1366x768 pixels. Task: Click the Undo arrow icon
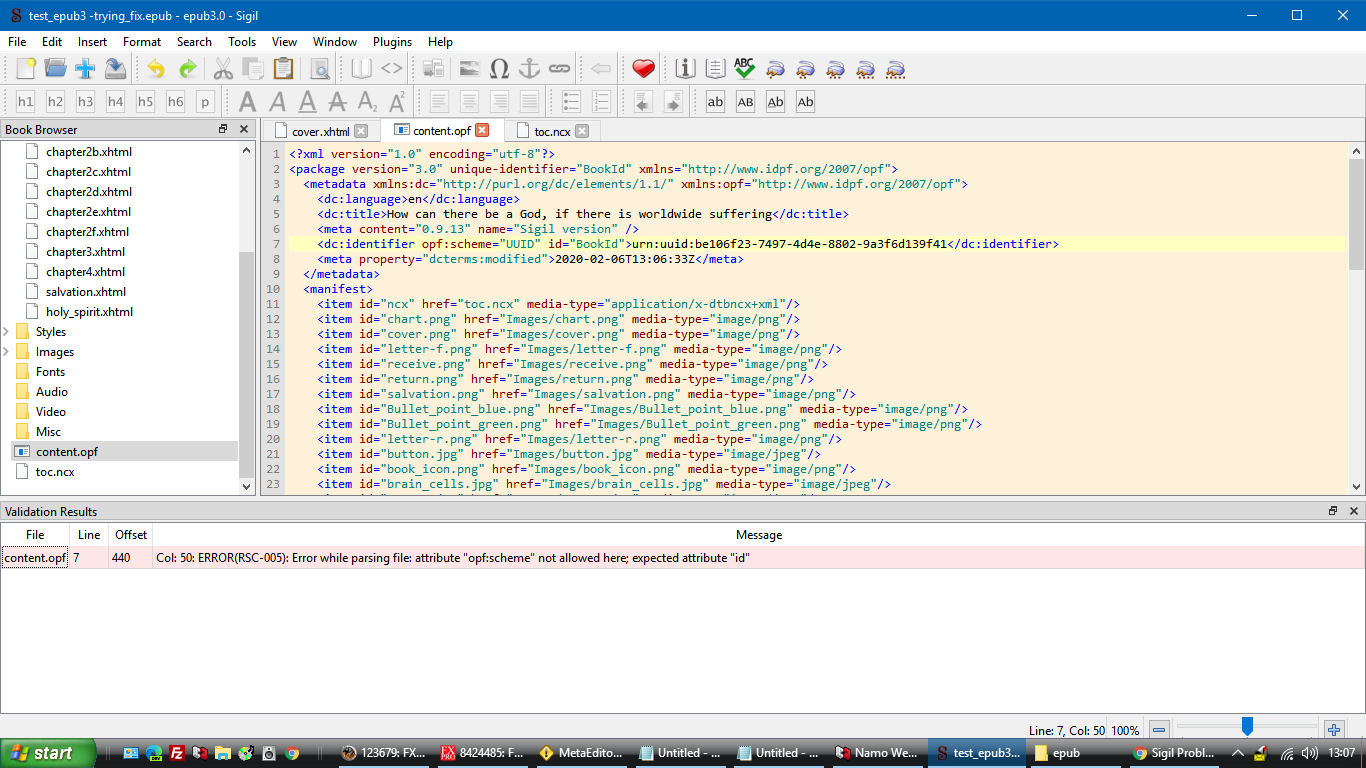(155, 69)
